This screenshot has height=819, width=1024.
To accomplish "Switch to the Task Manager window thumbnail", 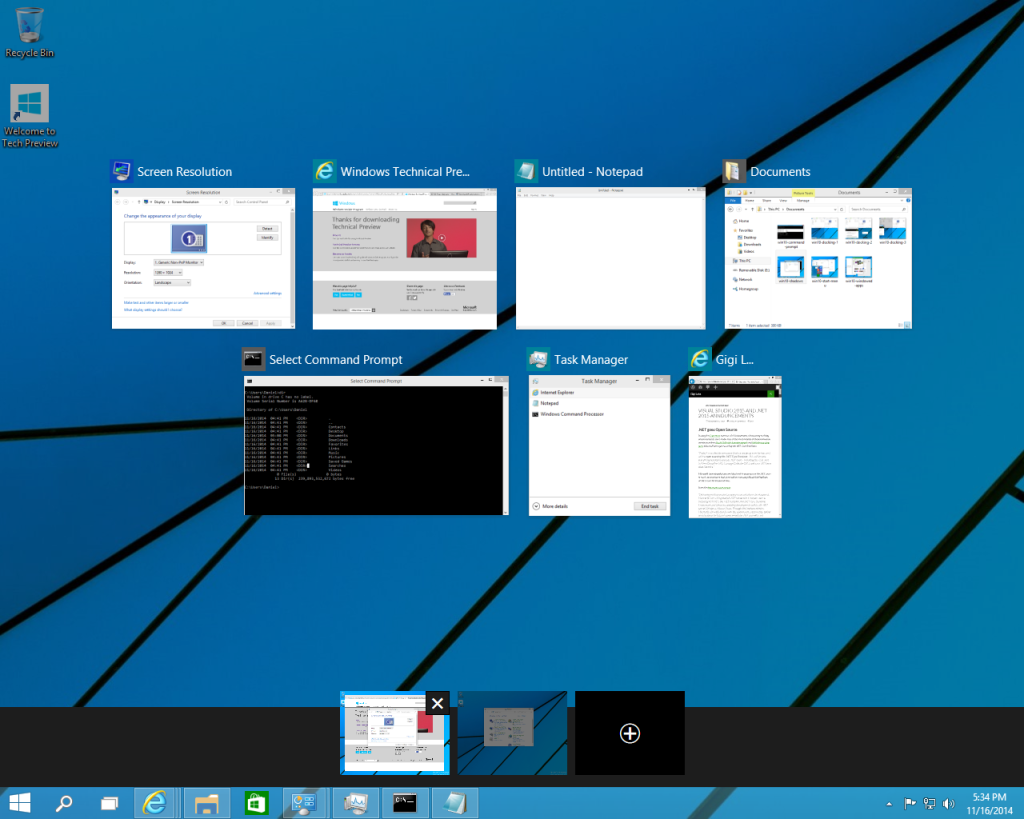I will click(x=600, y=446).
